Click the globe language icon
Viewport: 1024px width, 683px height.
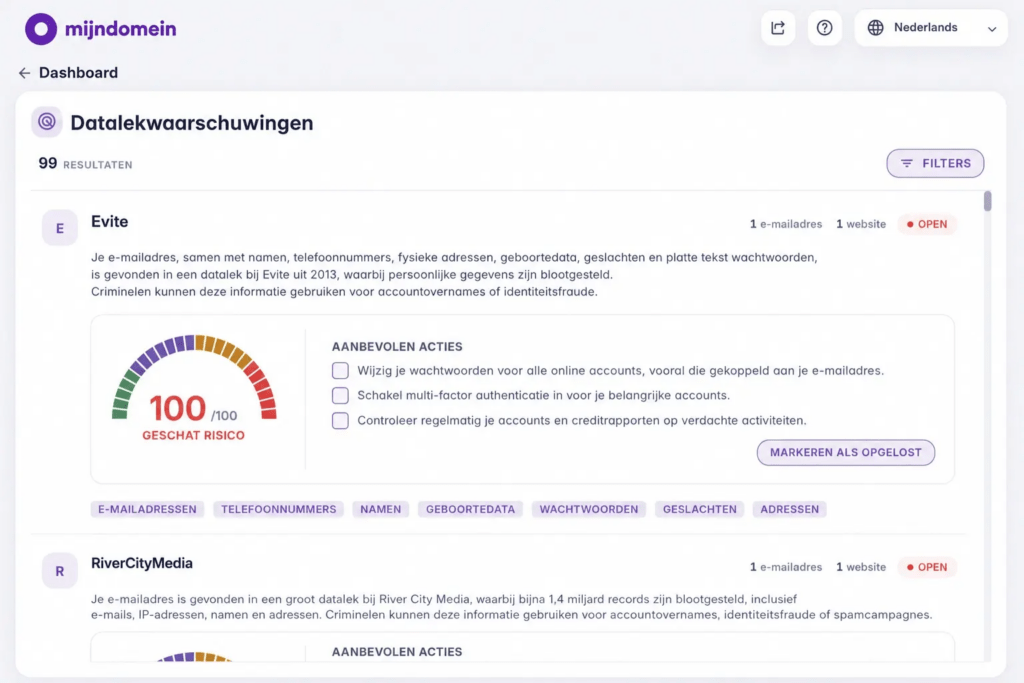point(875,27)
